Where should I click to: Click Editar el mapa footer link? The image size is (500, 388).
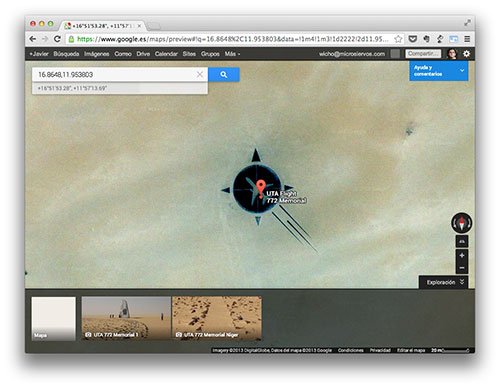411,350
